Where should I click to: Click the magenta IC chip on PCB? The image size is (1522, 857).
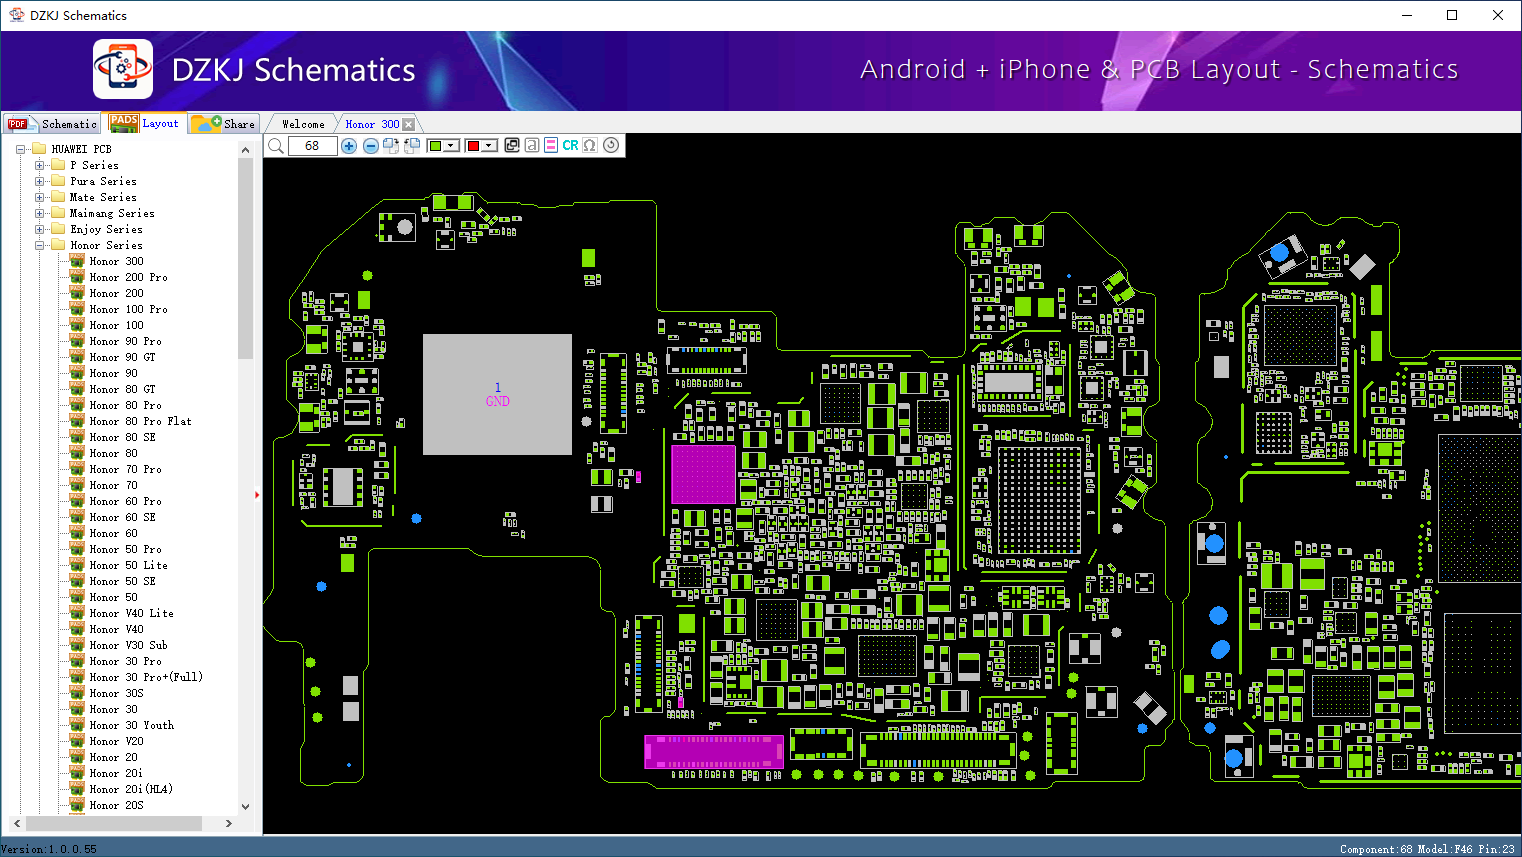pos(703,474)
